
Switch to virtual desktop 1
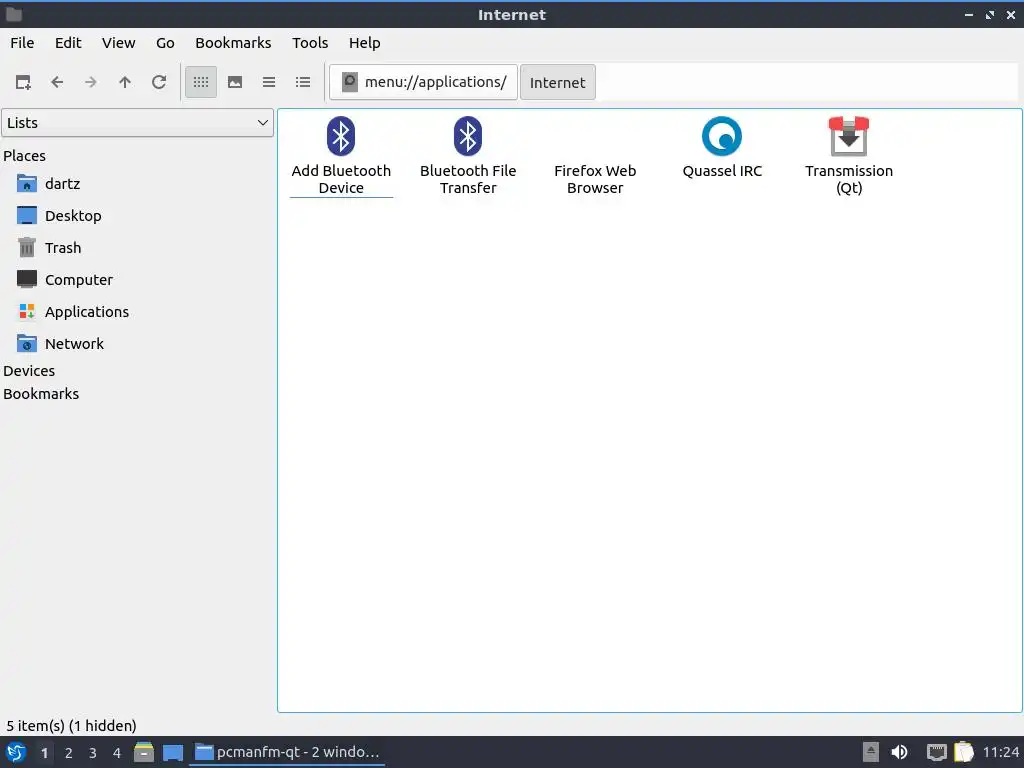coord(44,753)
